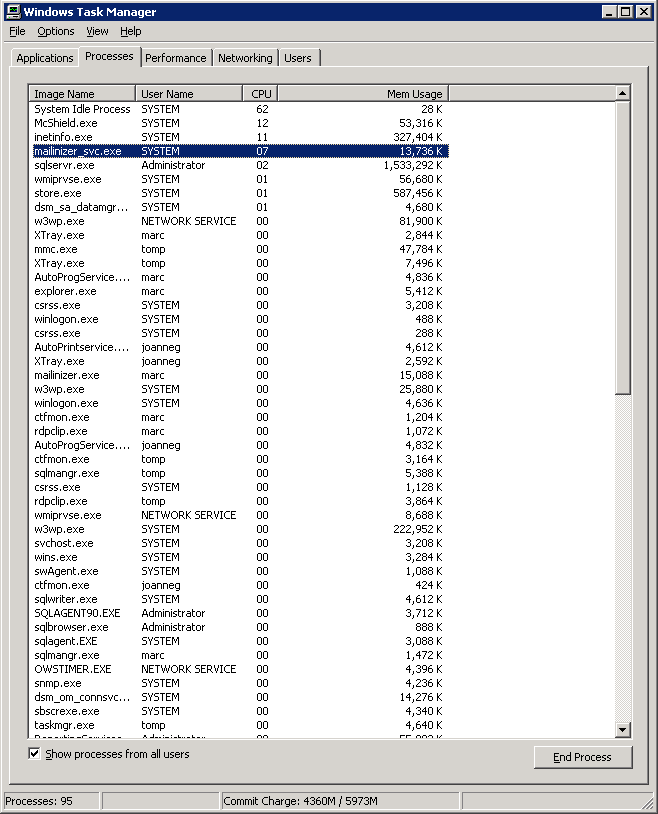Sort by Image Name column header
658x814 pixels.
pos(82,94)
